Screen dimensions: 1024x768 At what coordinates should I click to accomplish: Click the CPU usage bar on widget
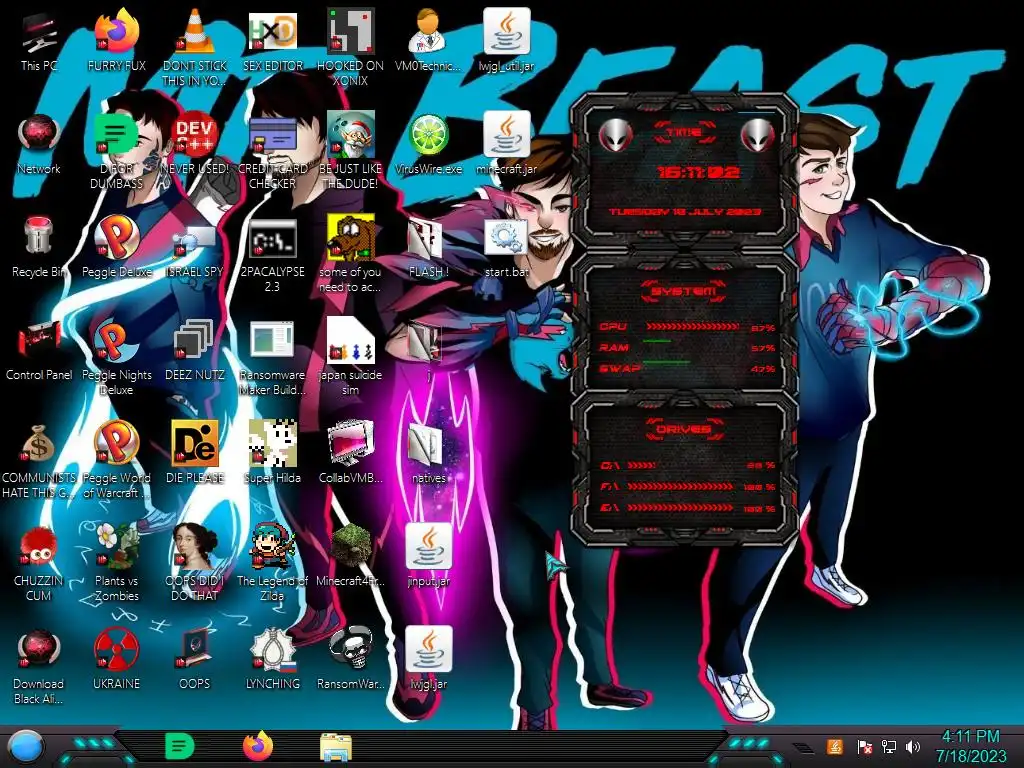click(x=692, y=327)
